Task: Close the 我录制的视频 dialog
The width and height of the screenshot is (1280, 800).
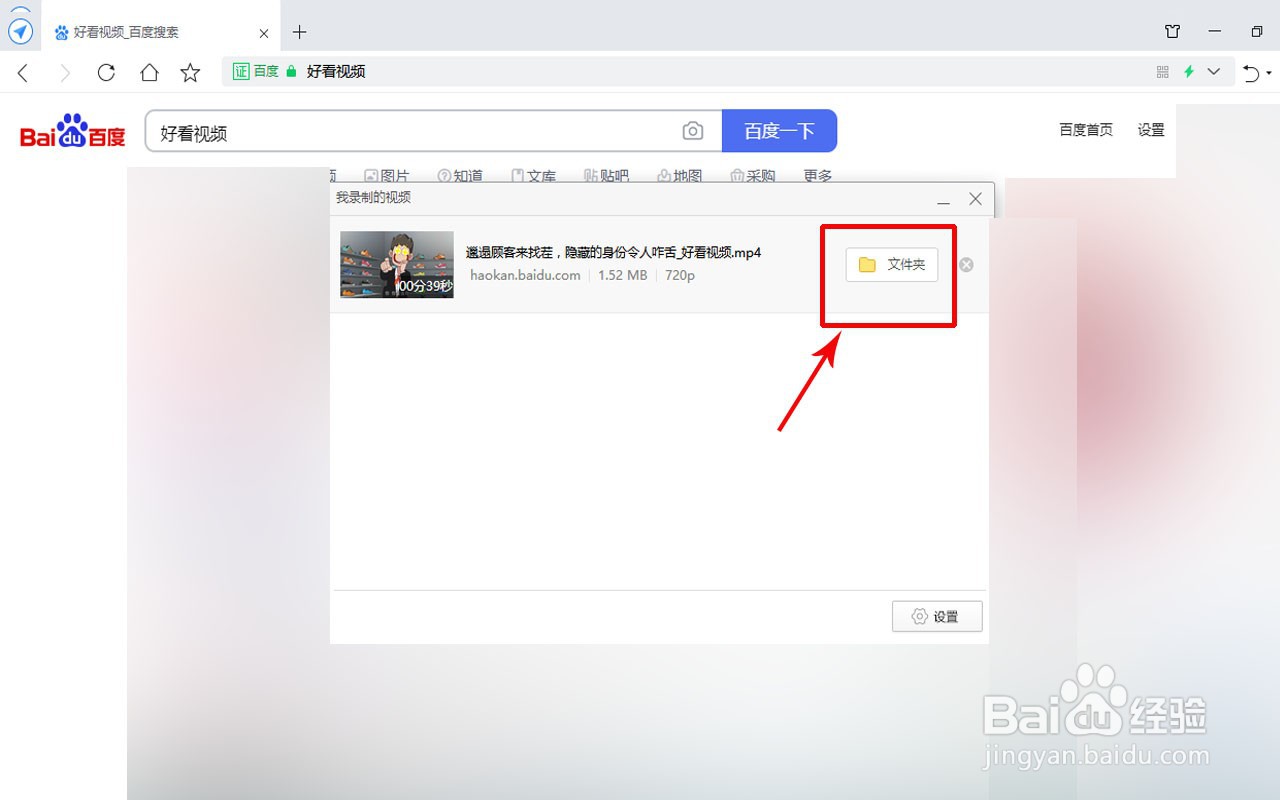Action: click(x=976, y=199)
